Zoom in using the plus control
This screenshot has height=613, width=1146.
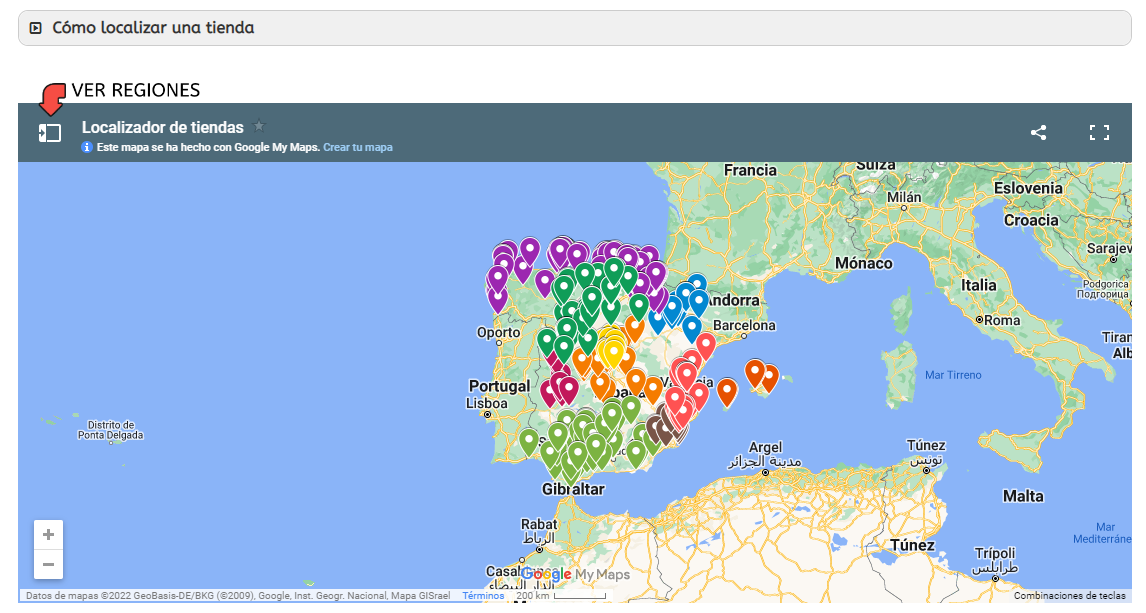pos(48,534)
